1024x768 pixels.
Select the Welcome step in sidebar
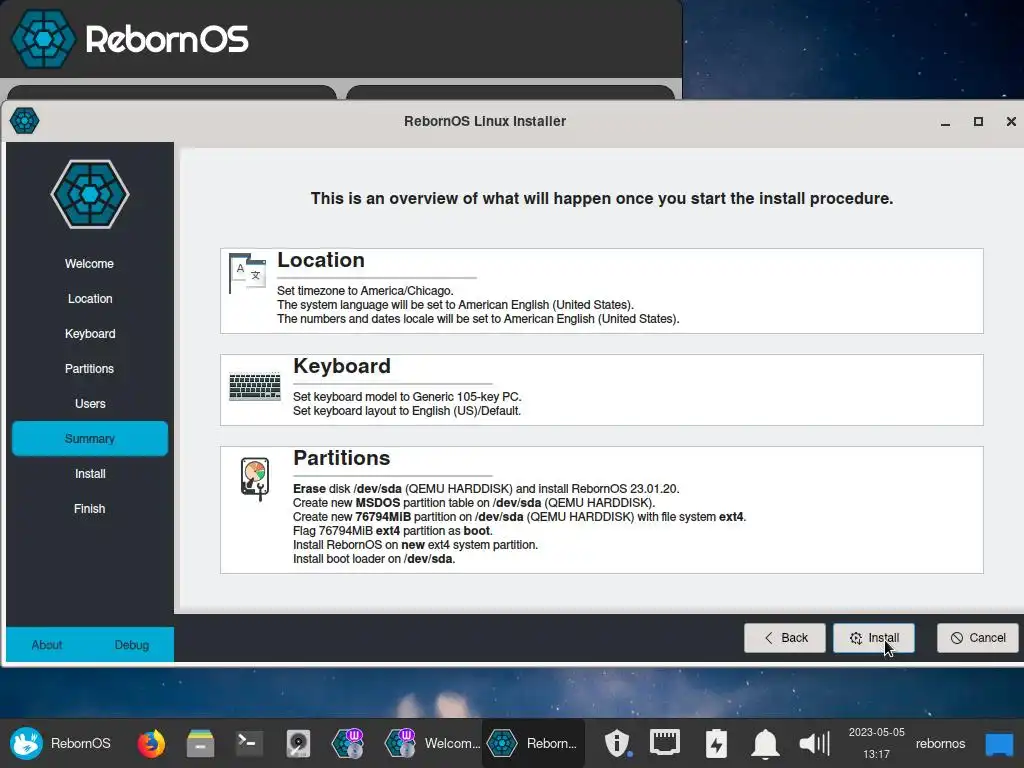coord(89,264)
